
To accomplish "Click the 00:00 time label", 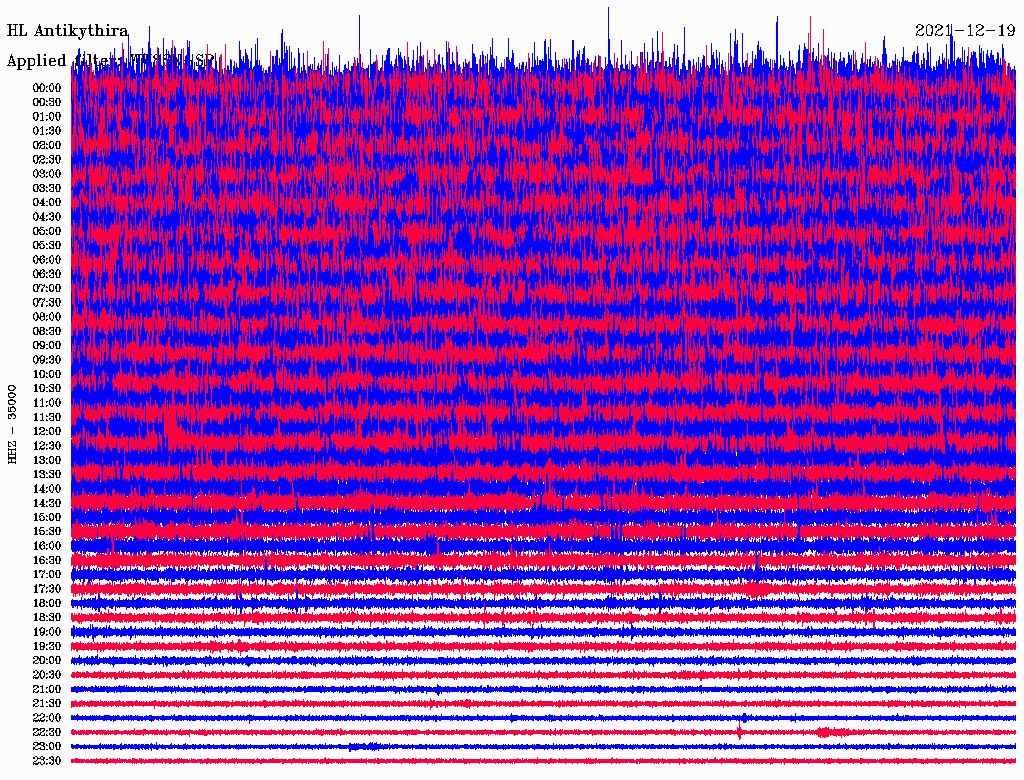I will pos(47,88).
